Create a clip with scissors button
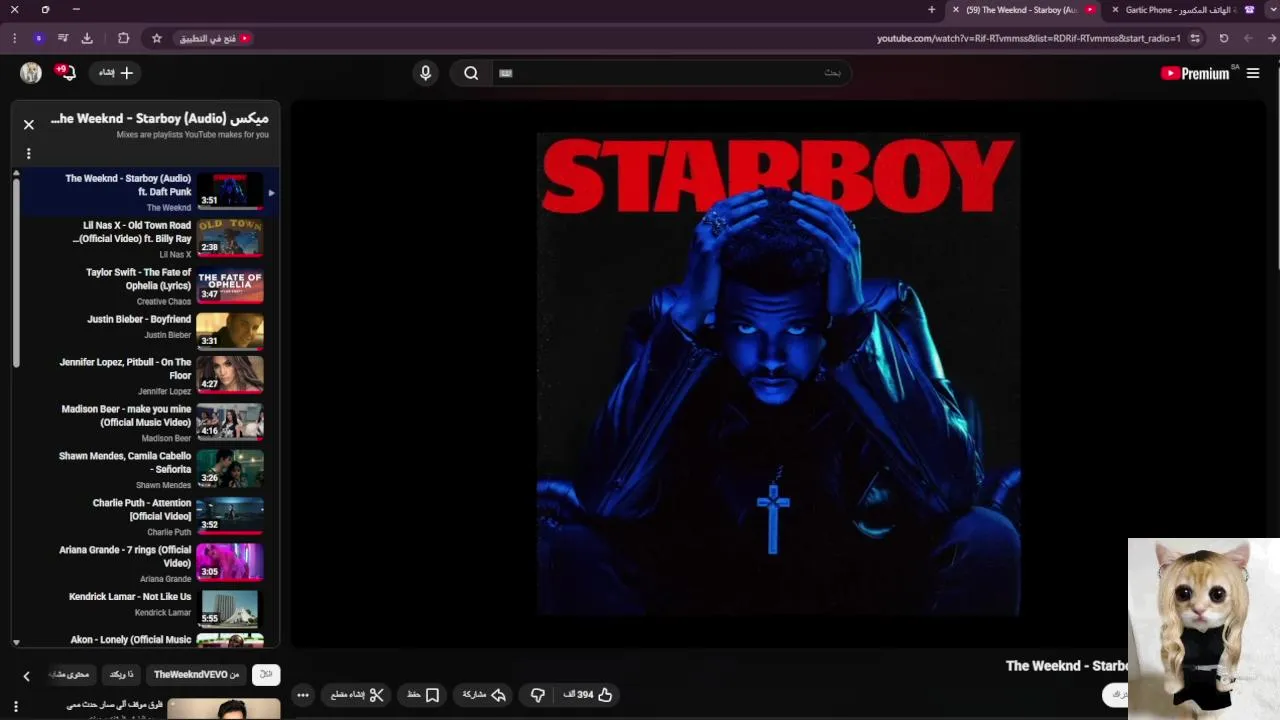The width and height of the screenshot is (1280, 720). 358,695
